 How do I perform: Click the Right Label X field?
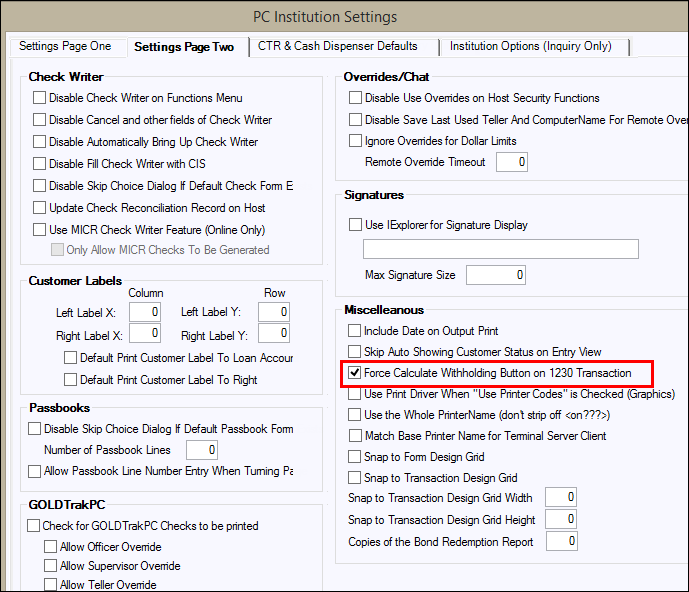coord(145,333)
